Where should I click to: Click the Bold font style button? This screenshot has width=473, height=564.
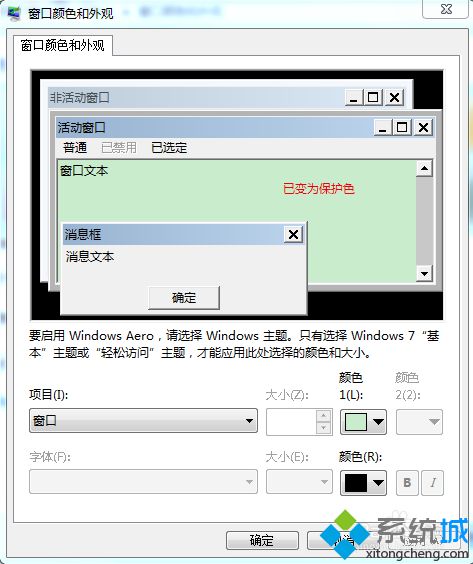click(x=407, y=483)
